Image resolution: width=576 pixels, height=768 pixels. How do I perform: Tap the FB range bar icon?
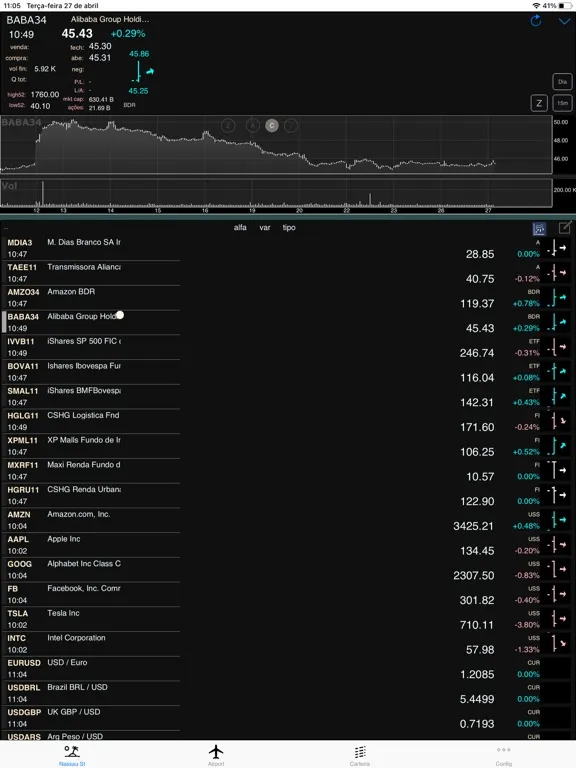tap(557, 595)
